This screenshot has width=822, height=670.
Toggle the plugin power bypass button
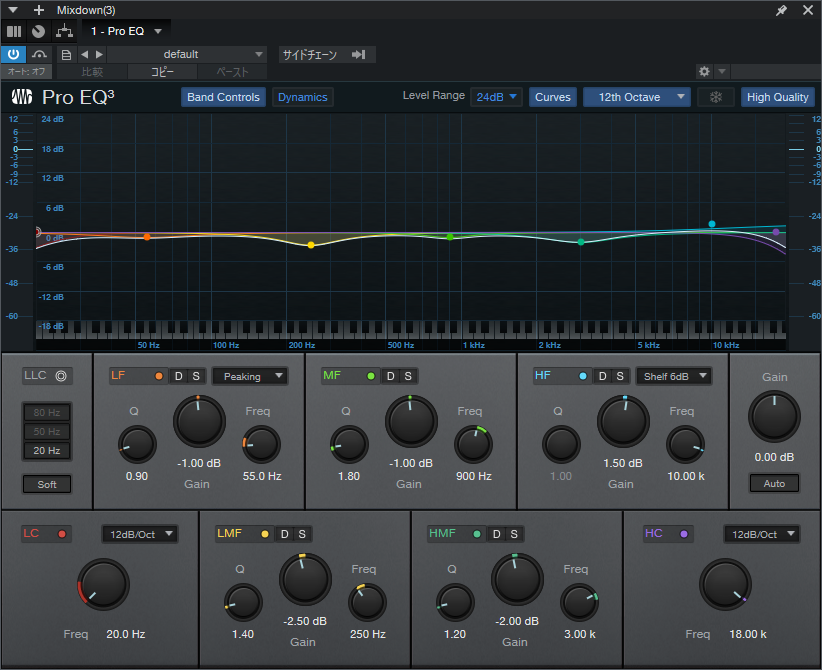(13, 54)
